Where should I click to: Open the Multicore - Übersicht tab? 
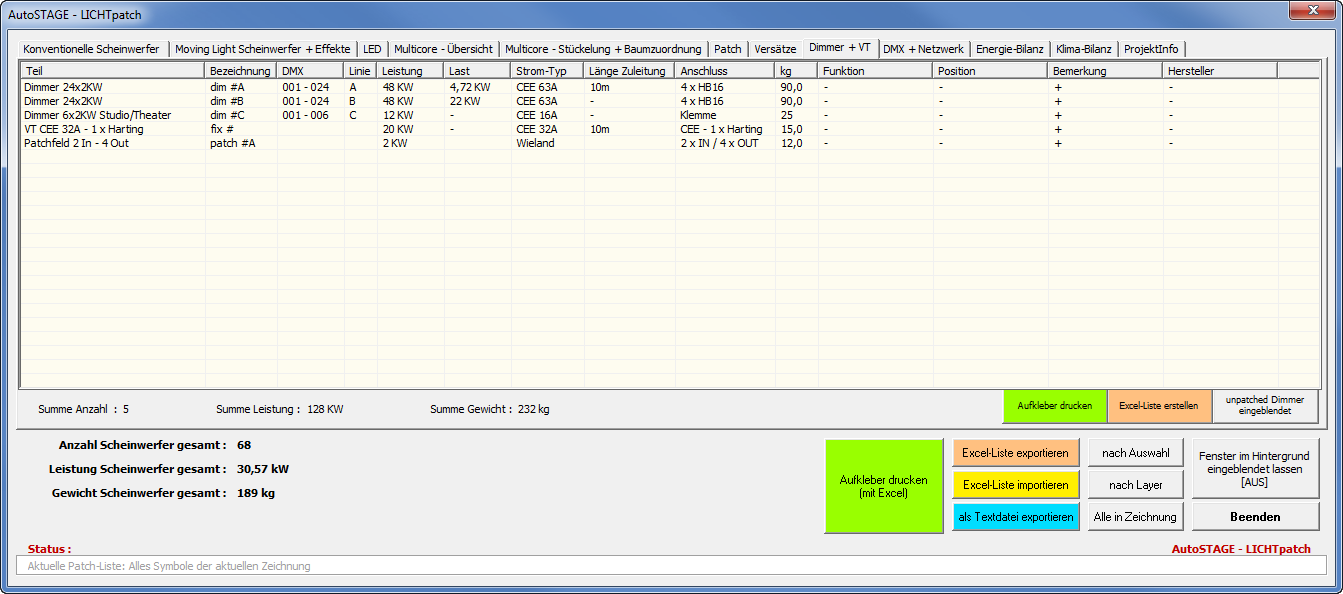pos(442,49)
